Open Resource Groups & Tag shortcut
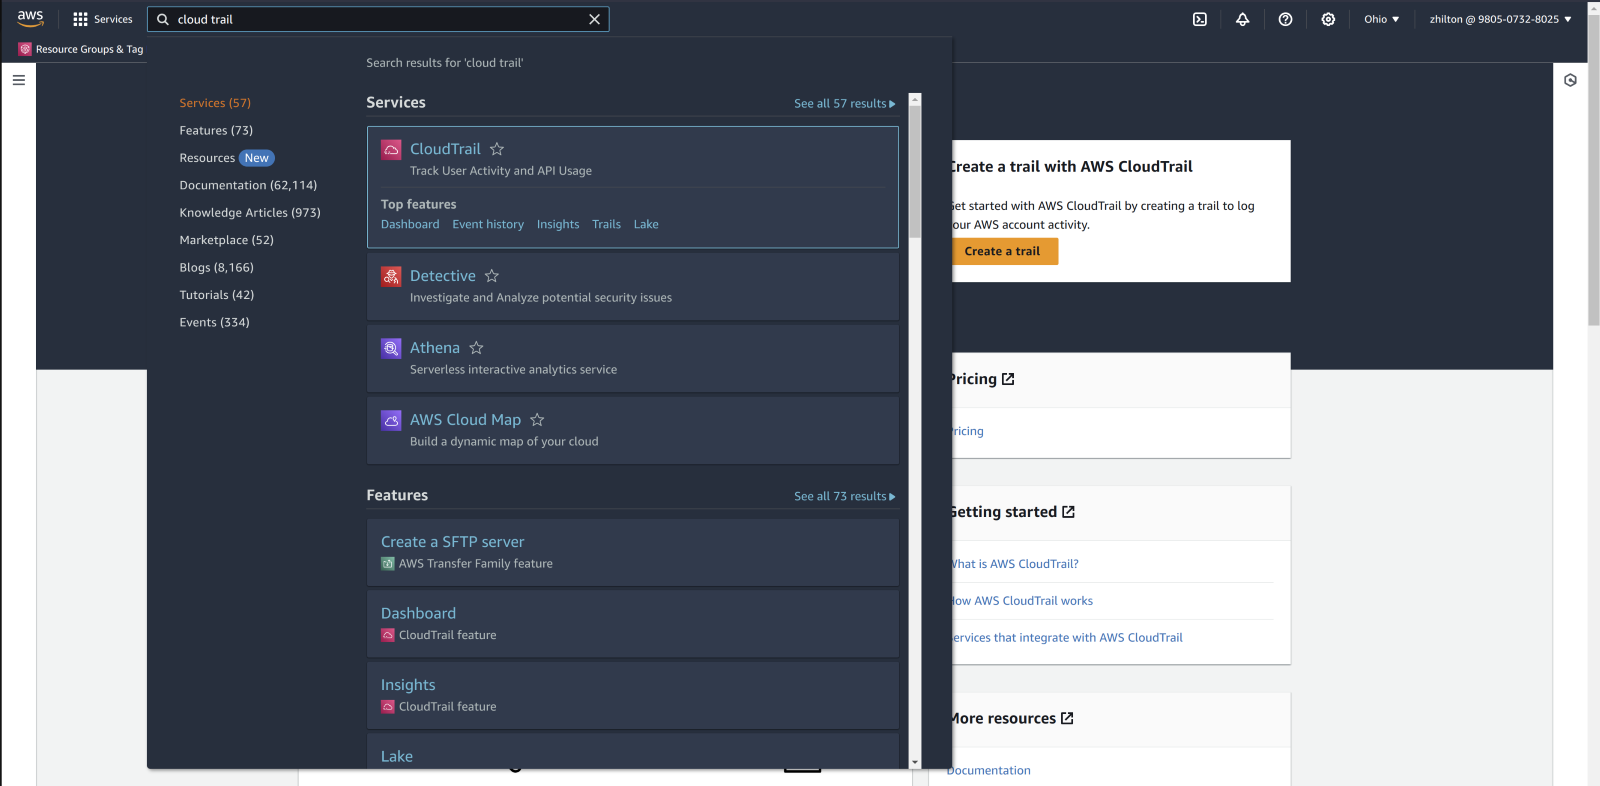This screenshot has height=786, width=1600. [81, 49]
